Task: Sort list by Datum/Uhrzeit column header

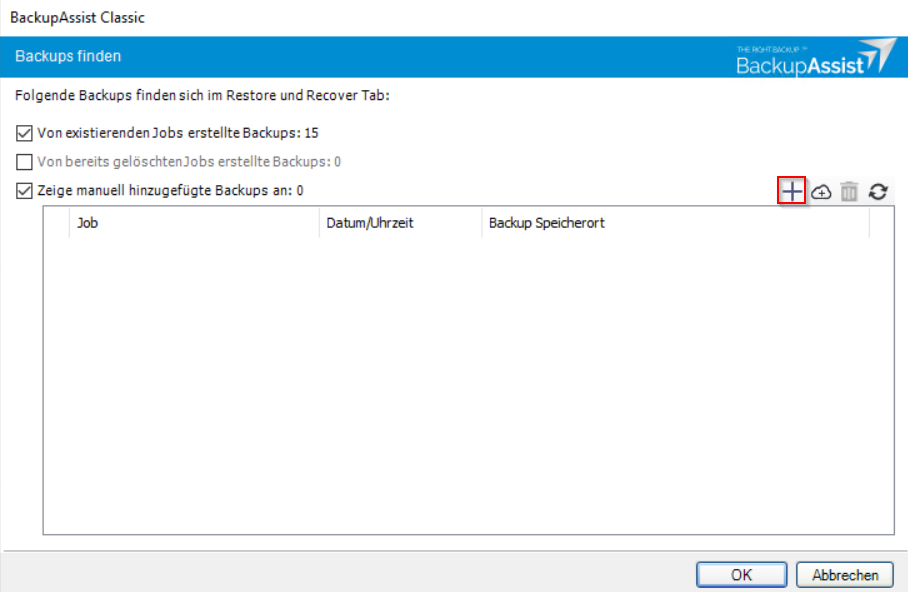Action: (399, 223)
